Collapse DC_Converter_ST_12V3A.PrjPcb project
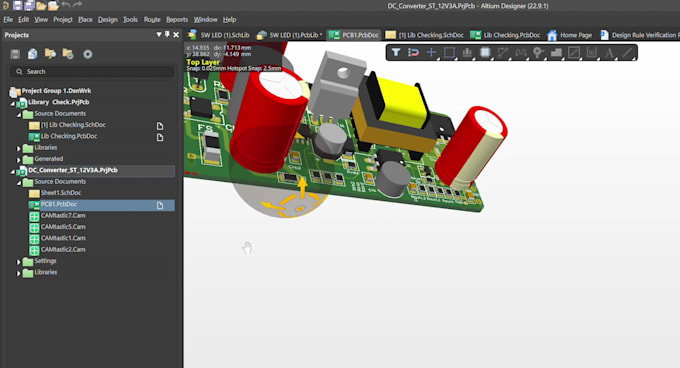 pyautogui.click(x=13, y=171)
